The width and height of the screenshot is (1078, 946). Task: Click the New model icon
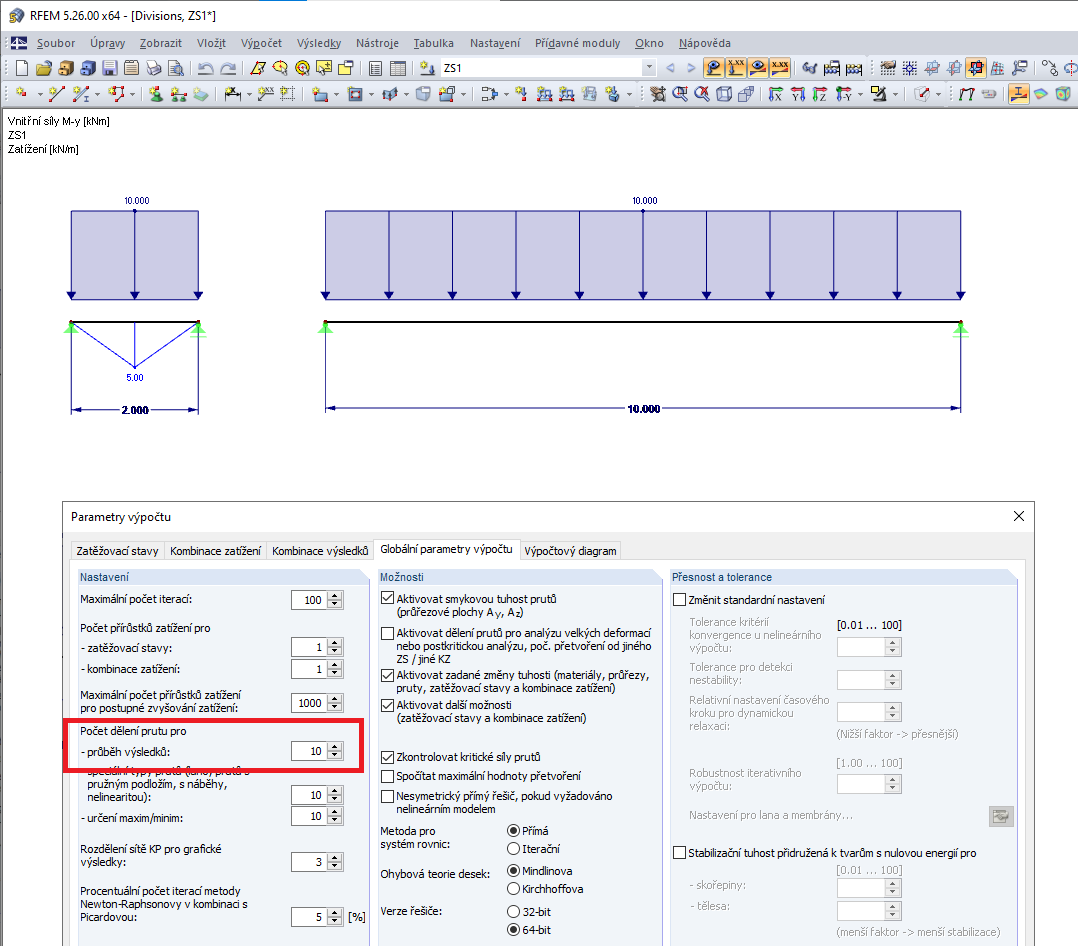tap(22, 68)
